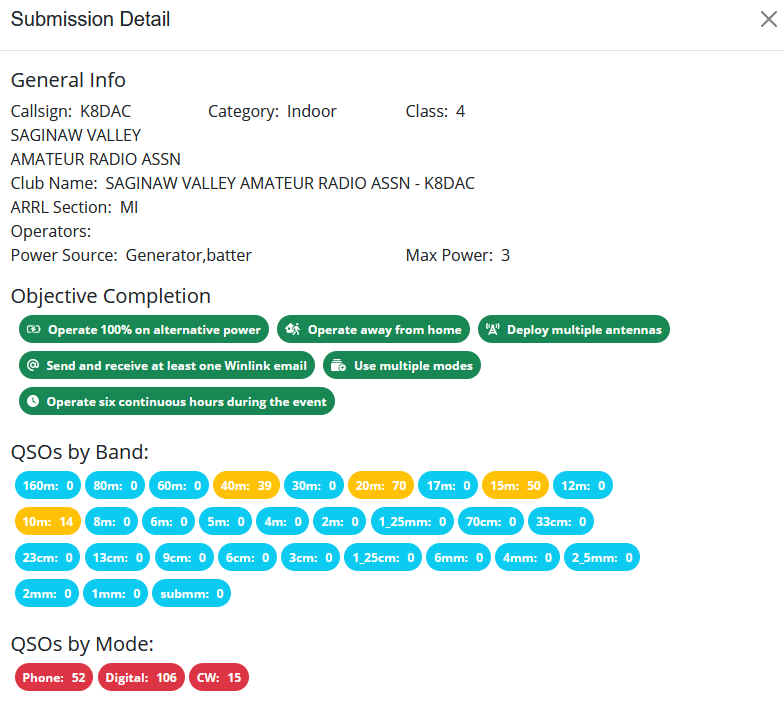Click the clock icon on six hours badge
This screenshot has height=715, width=784.
click(x=33, y=401)
